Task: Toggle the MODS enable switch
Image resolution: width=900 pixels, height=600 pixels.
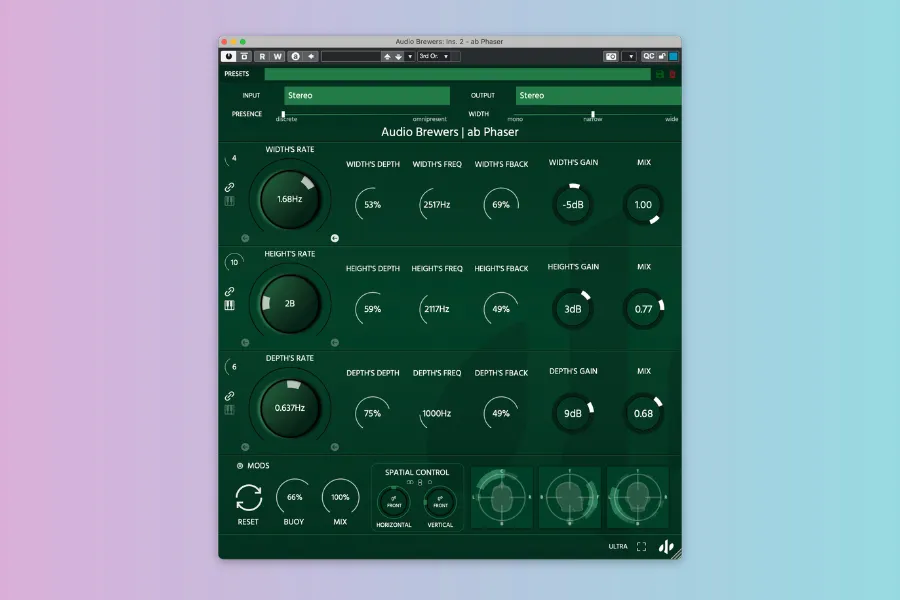Action: pyautogui.click(x=240, y=466)
